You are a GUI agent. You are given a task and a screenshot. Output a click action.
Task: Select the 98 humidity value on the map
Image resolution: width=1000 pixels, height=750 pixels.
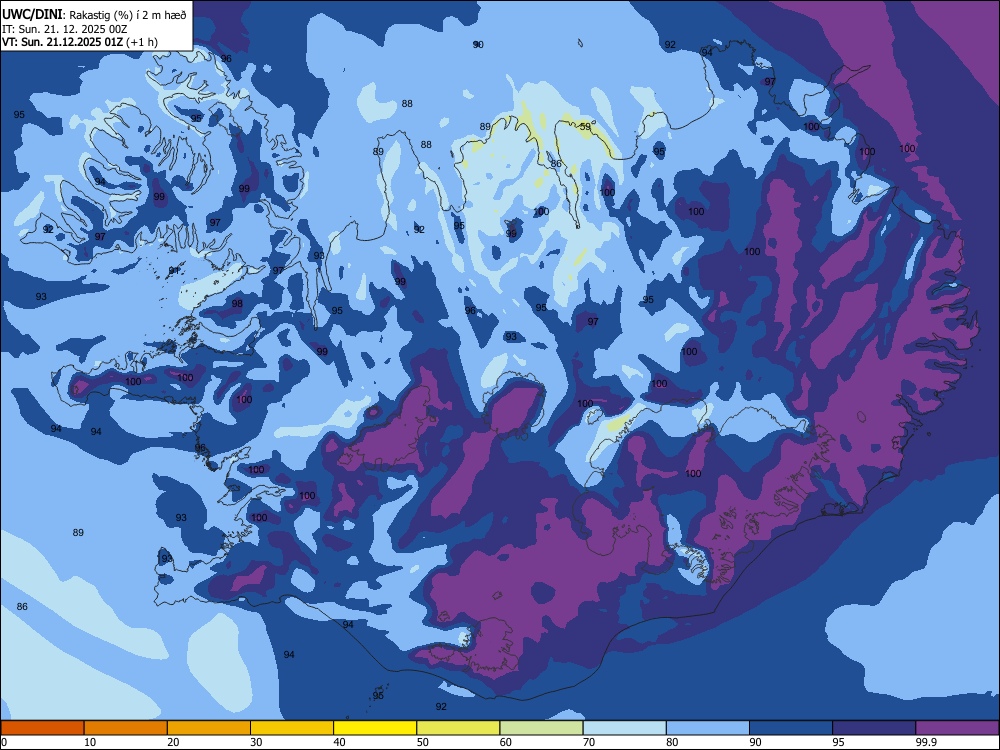237,304
